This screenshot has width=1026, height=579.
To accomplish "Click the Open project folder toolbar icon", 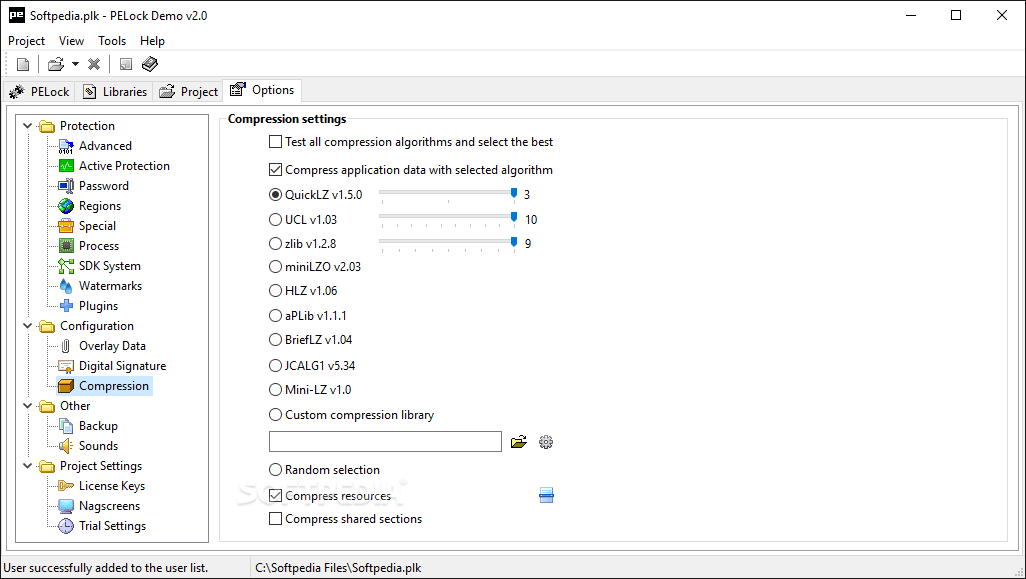I will (56, 64).
